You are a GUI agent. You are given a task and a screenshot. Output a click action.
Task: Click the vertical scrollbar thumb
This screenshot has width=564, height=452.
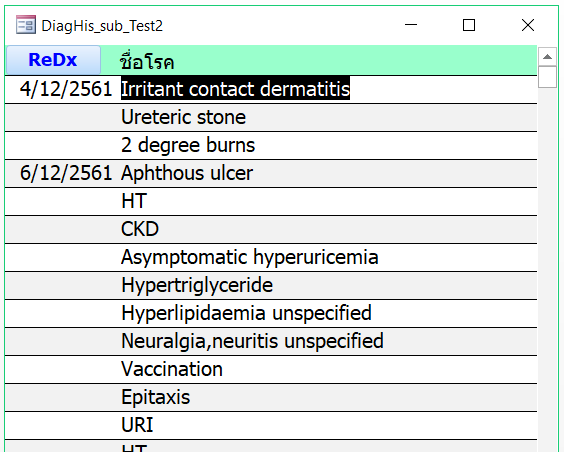point(547,77)
